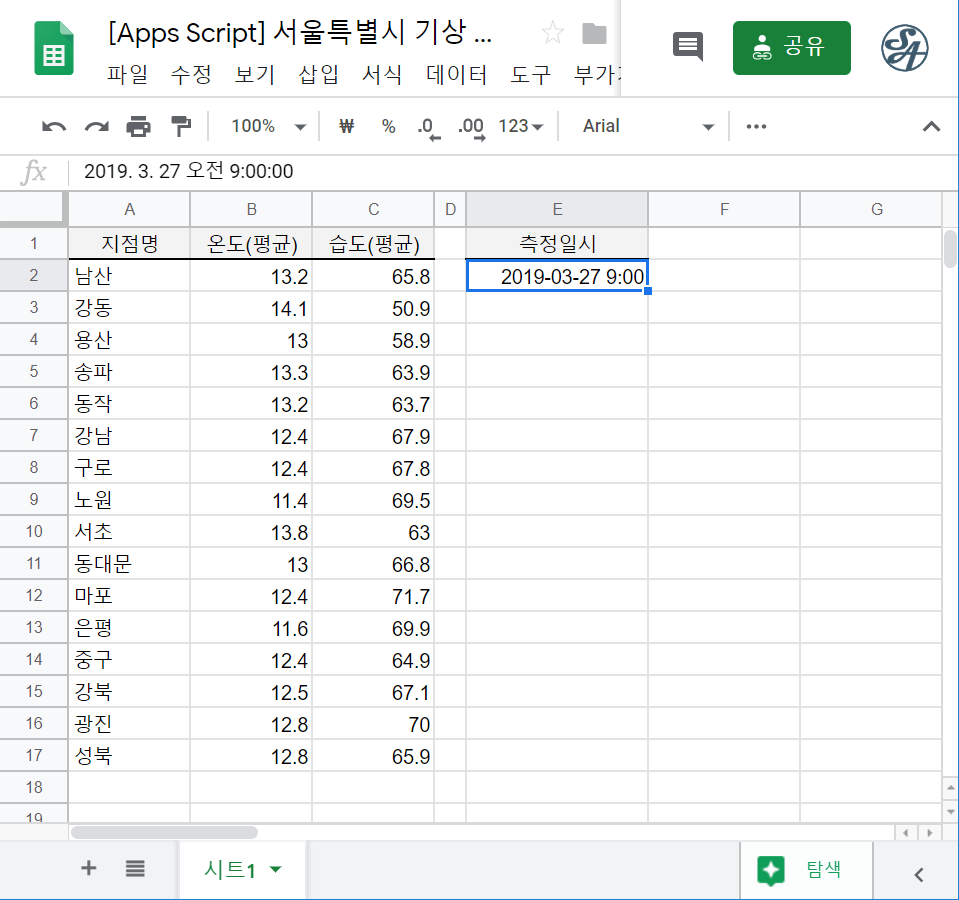Click the decrease decimal places icon

pos(428,127)
